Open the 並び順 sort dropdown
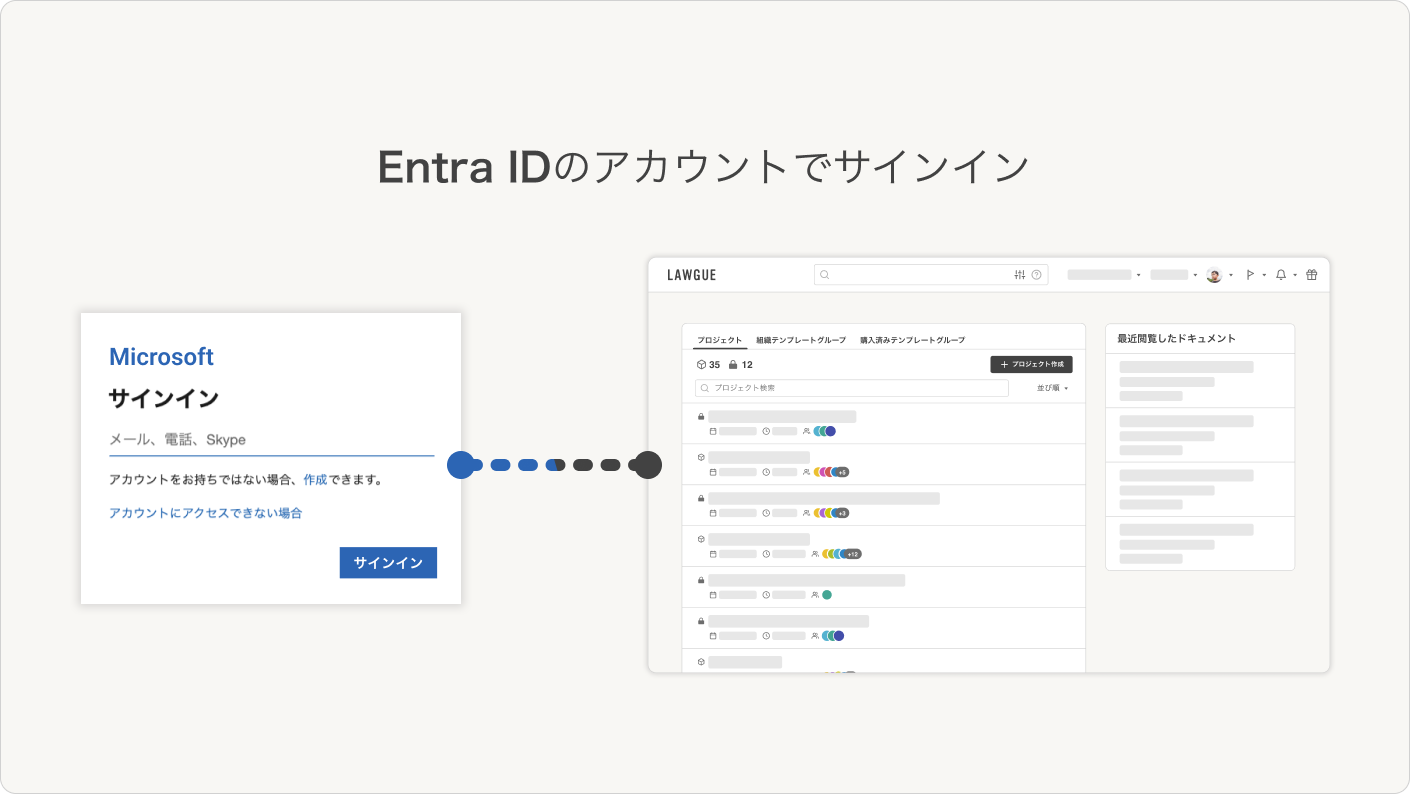 (x=1053, y=388)
